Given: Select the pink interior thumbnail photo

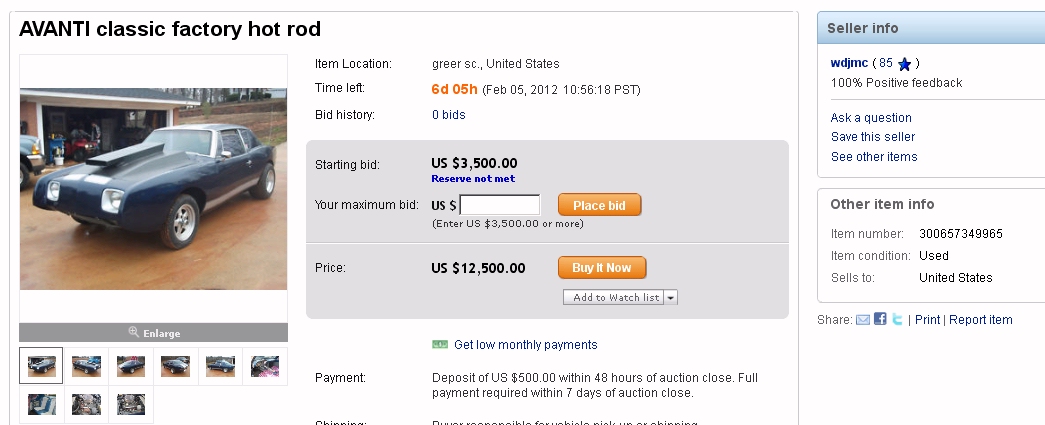Looking at the screenshot, I should click(x=265, y=366).
